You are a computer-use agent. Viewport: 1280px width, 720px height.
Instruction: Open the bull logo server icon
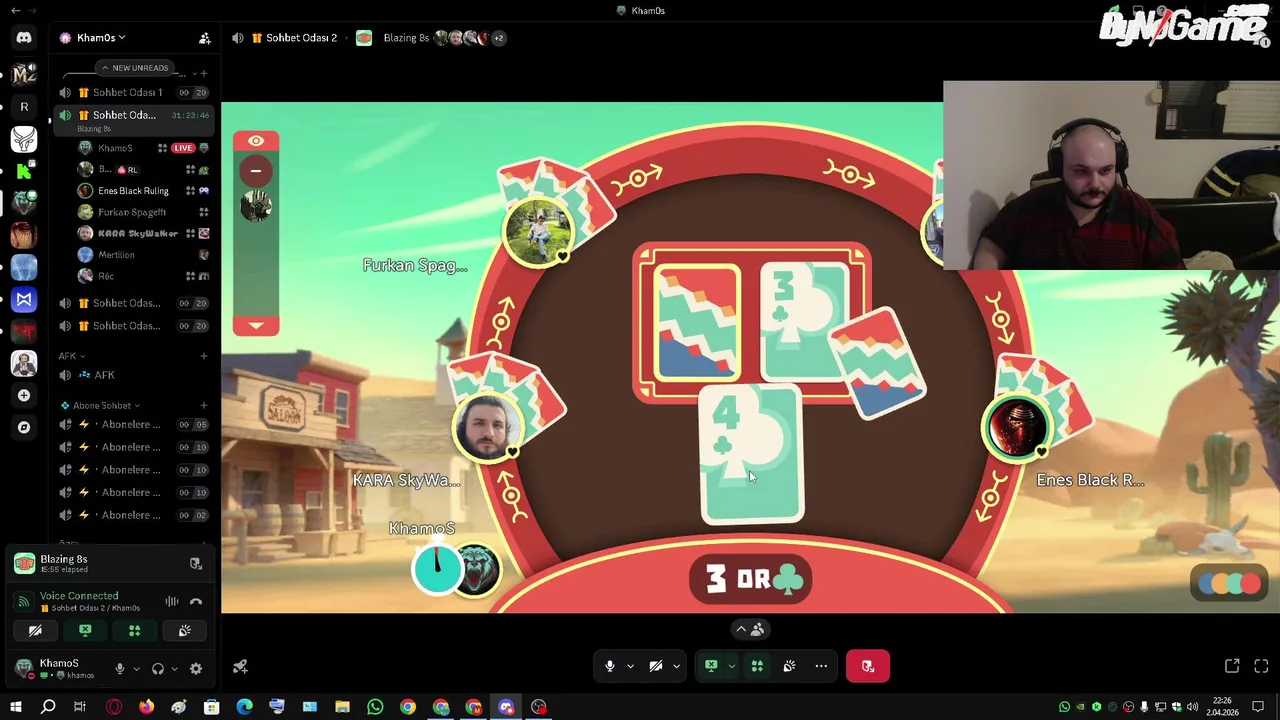coord(24,139)
